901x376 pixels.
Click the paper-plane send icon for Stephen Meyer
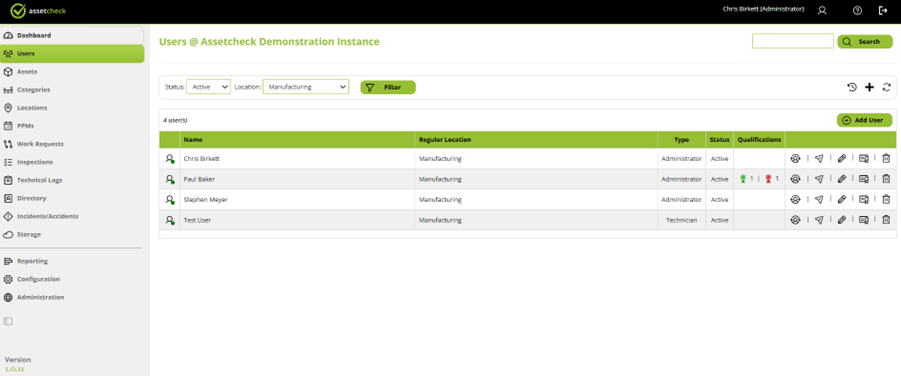click(819, 199)
